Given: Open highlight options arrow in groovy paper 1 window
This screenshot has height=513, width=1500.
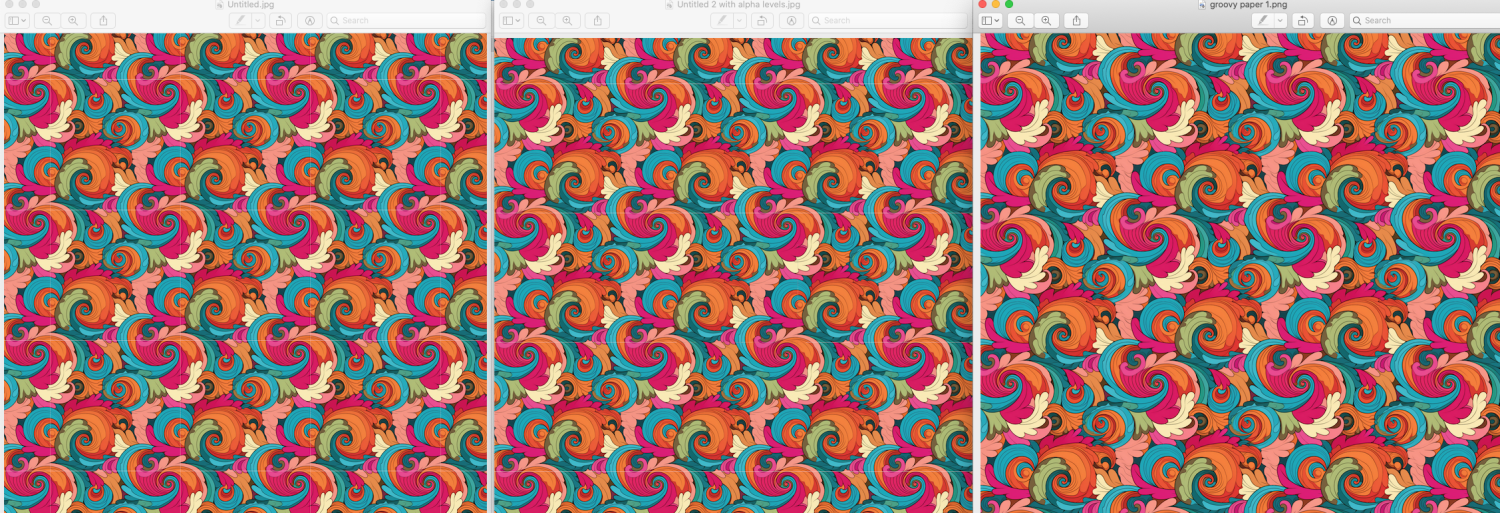Looking at the screenshot, I should pos(1281,20).
